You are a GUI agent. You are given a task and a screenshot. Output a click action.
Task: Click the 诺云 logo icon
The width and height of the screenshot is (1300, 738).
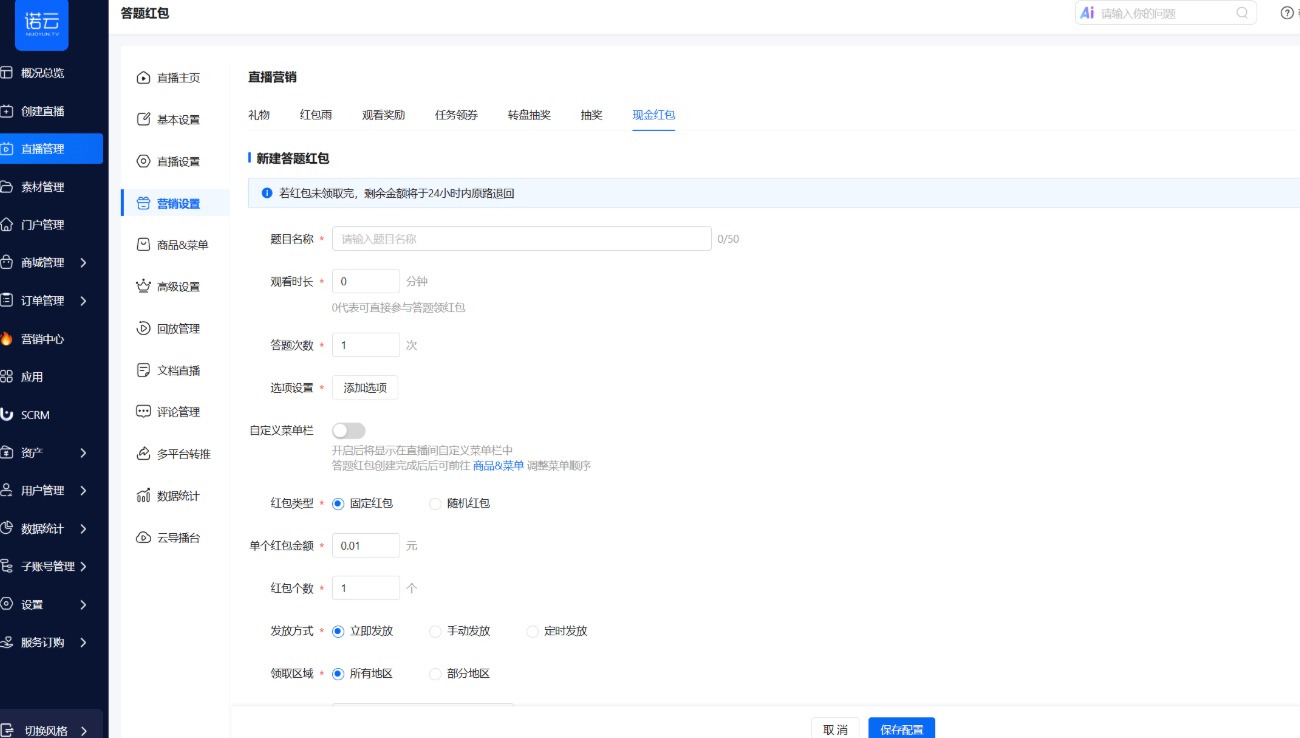point(41,25)
